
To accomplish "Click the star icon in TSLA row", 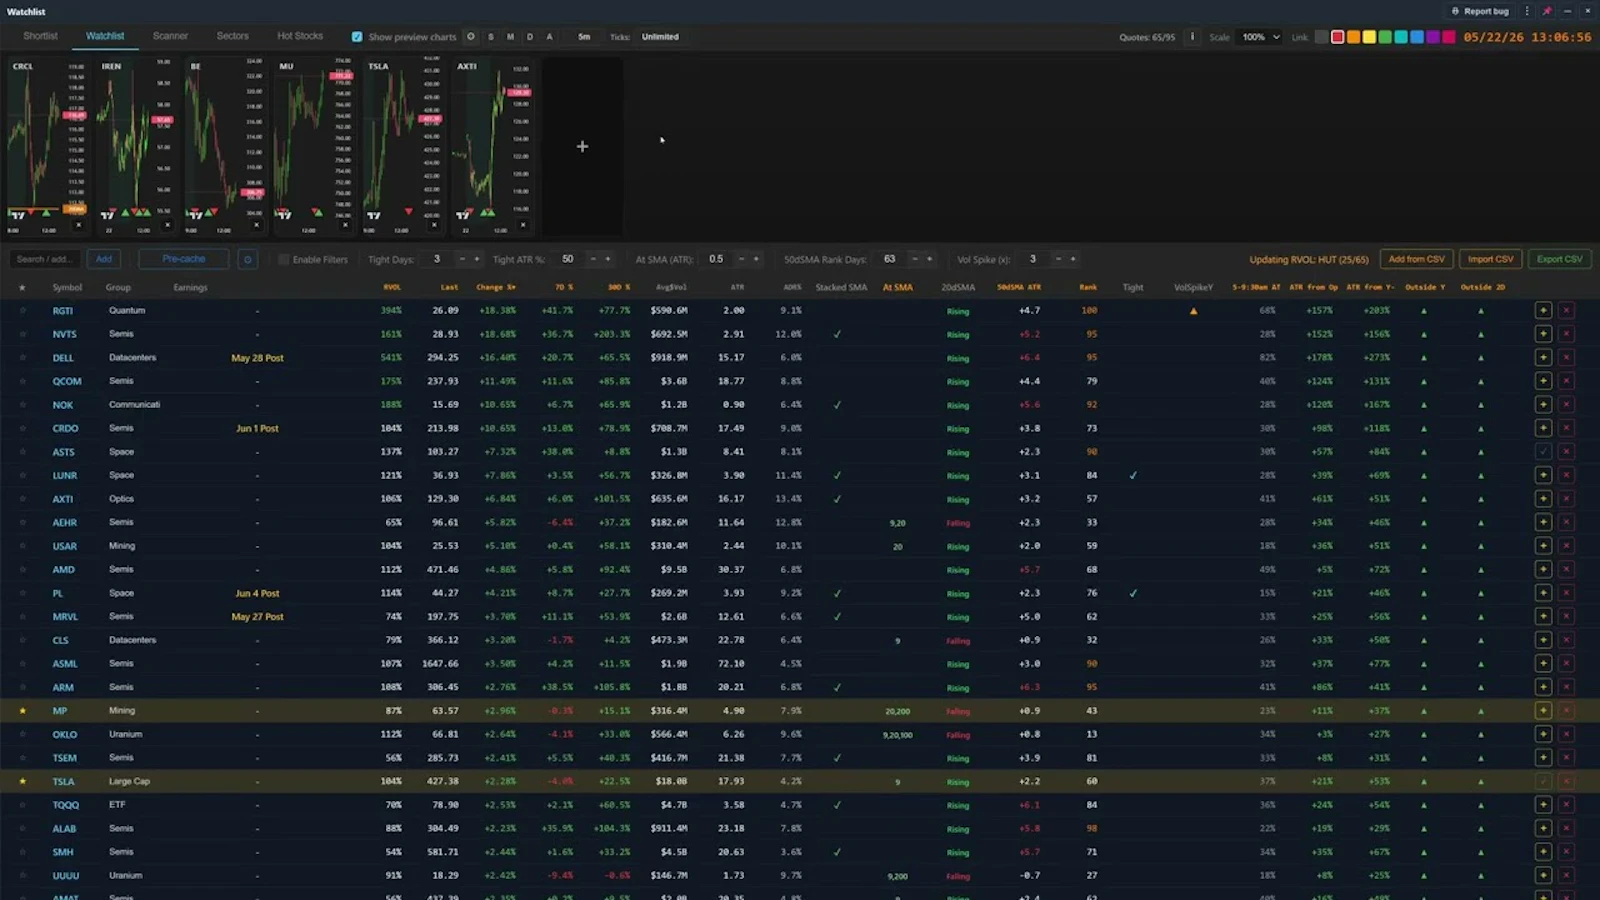I will [x=23, y=782].
